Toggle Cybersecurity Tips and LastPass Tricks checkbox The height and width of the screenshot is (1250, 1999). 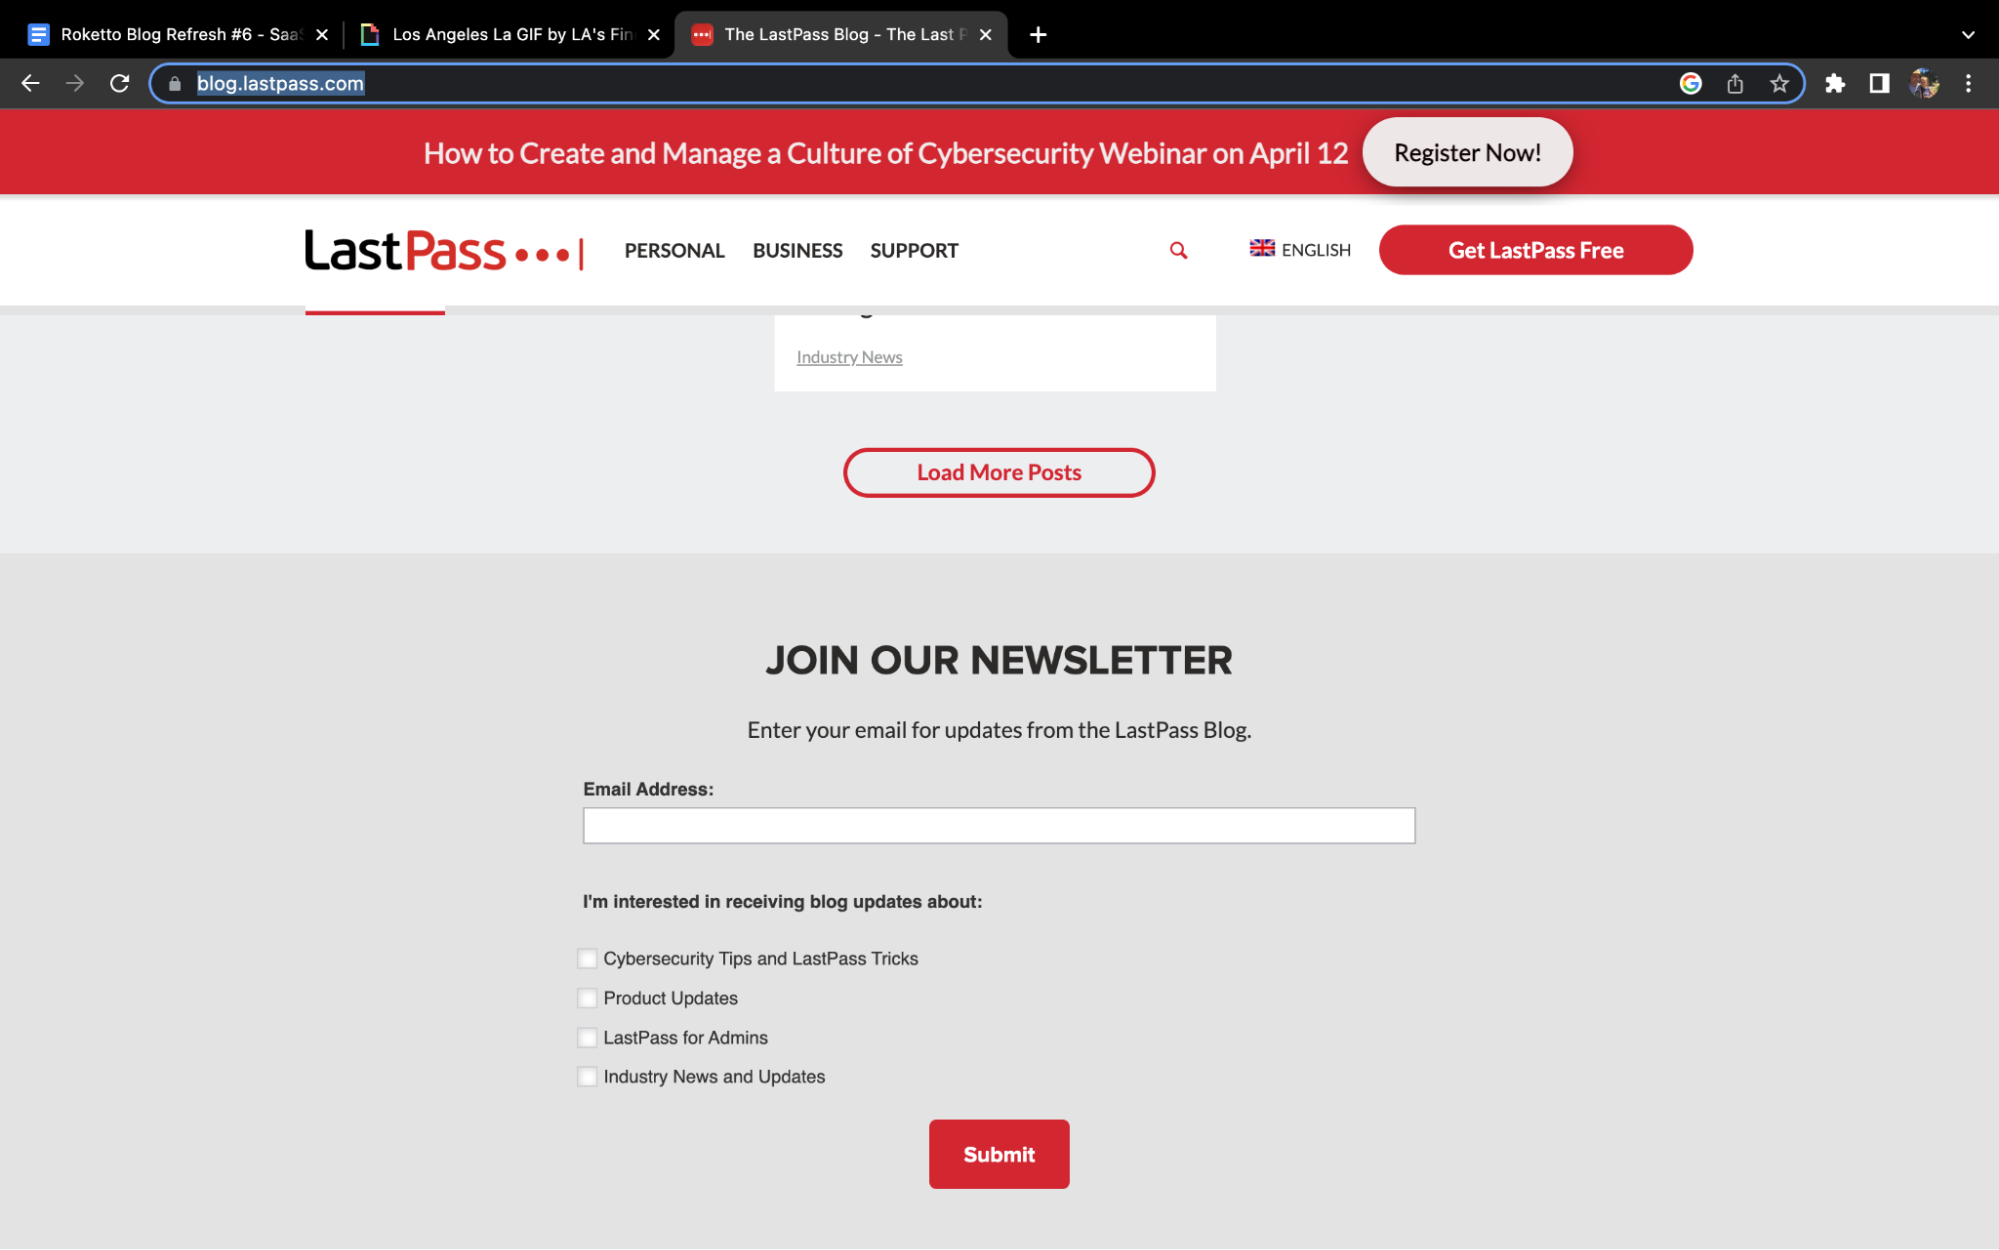pyautogui.click(x=586, y=958)
